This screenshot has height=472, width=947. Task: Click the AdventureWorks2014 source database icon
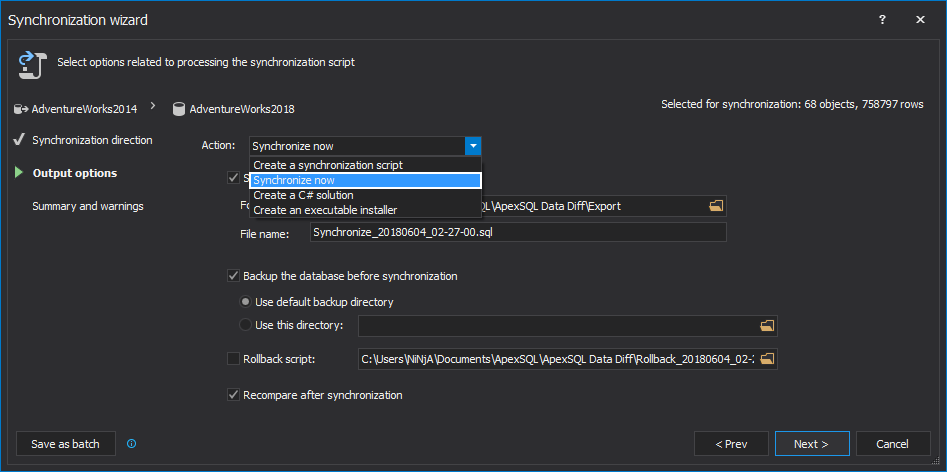click(x=21, y=108)
